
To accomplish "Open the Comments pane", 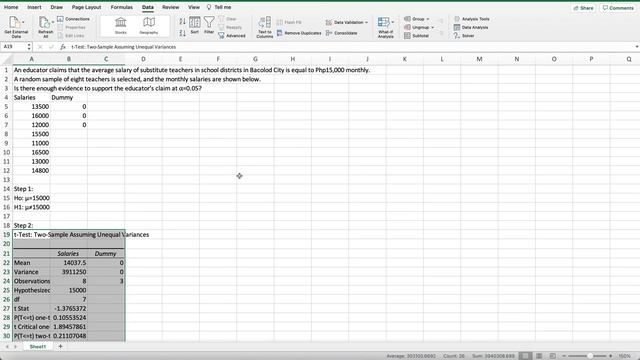I will [618, 8].
